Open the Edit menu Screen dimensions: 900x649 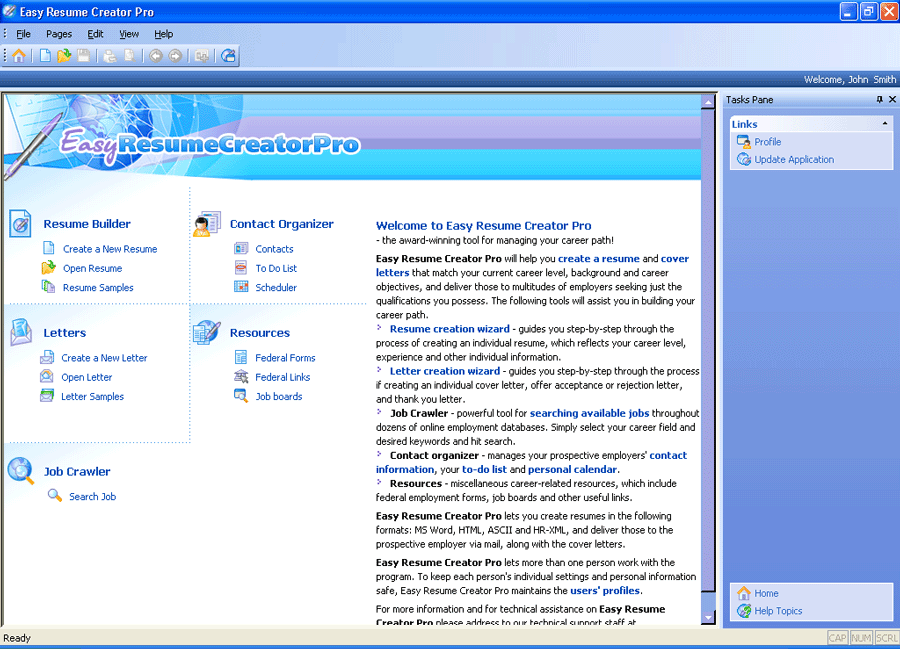point(95,34)
